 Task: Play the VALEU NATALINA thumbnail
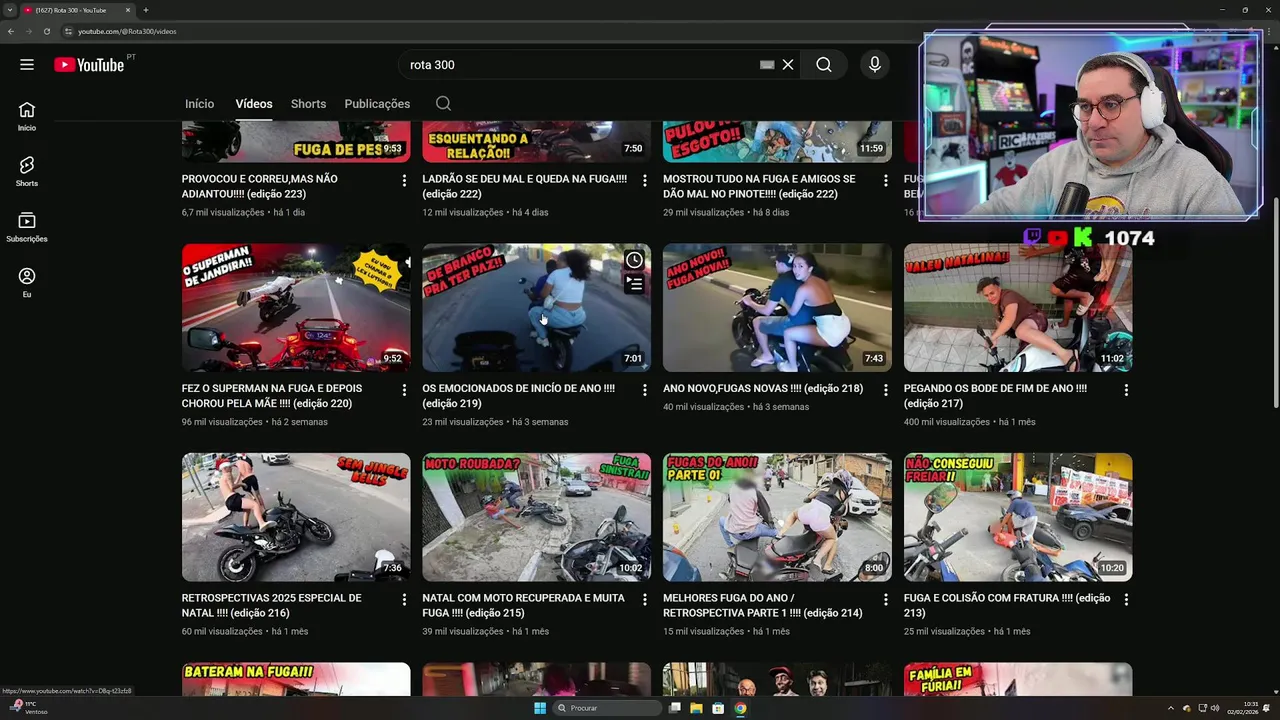(x=1018, y=308)
